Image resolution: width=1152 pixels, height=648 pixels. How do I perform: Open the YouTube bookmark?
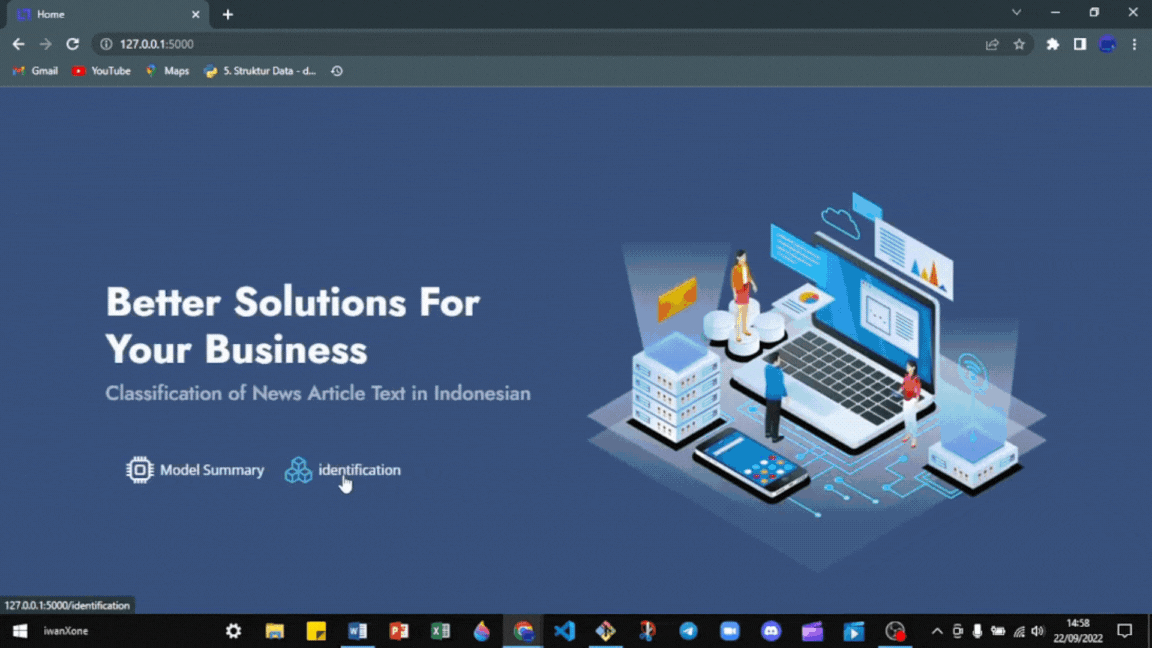tap(101, 71)
